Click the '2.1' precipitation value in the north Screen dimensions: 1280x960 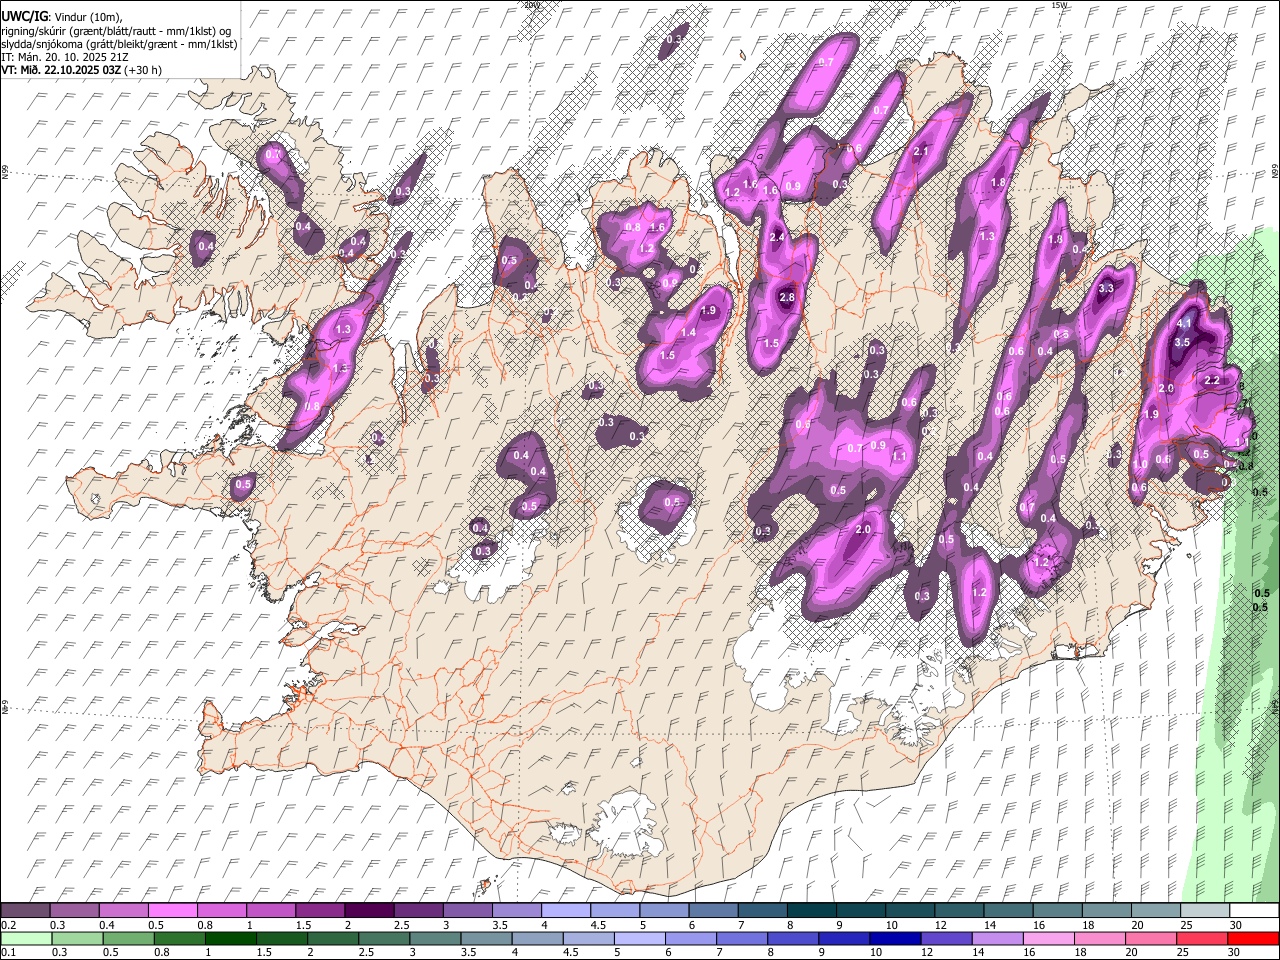[922, 152]
